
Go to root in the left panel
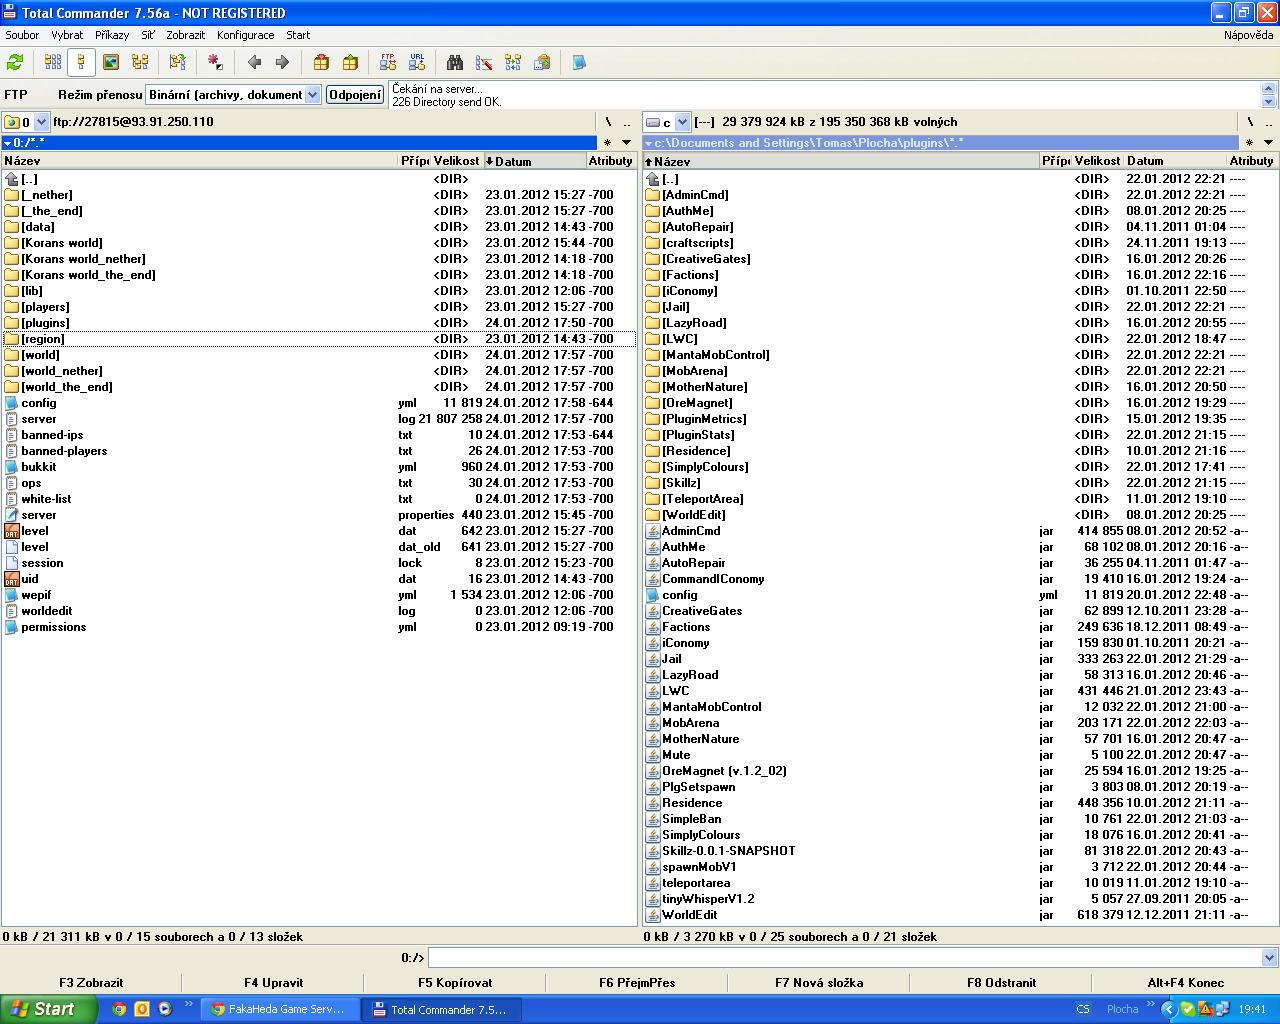607,122
